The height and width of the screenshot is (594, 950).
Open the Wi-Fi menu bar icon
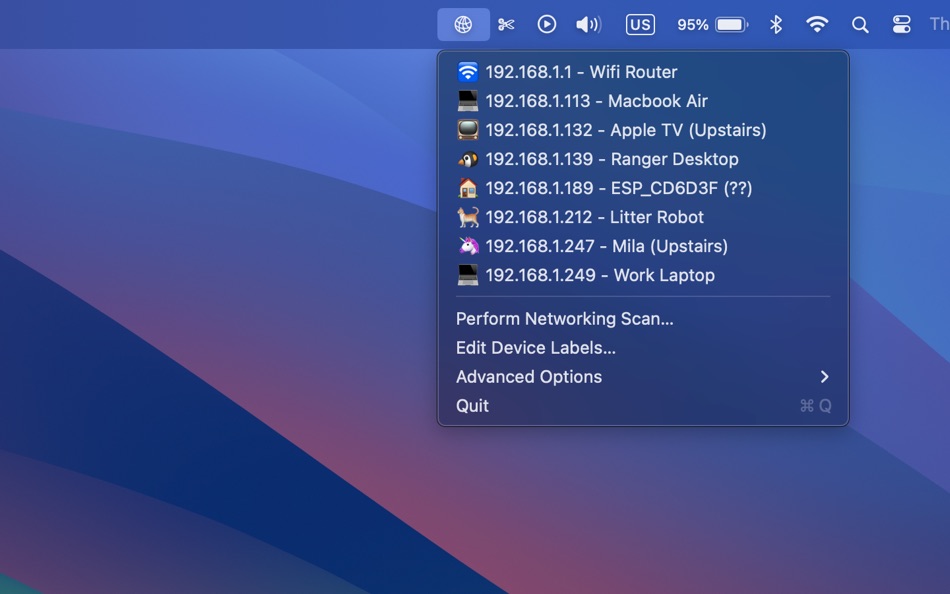click(x=818, y=24)
